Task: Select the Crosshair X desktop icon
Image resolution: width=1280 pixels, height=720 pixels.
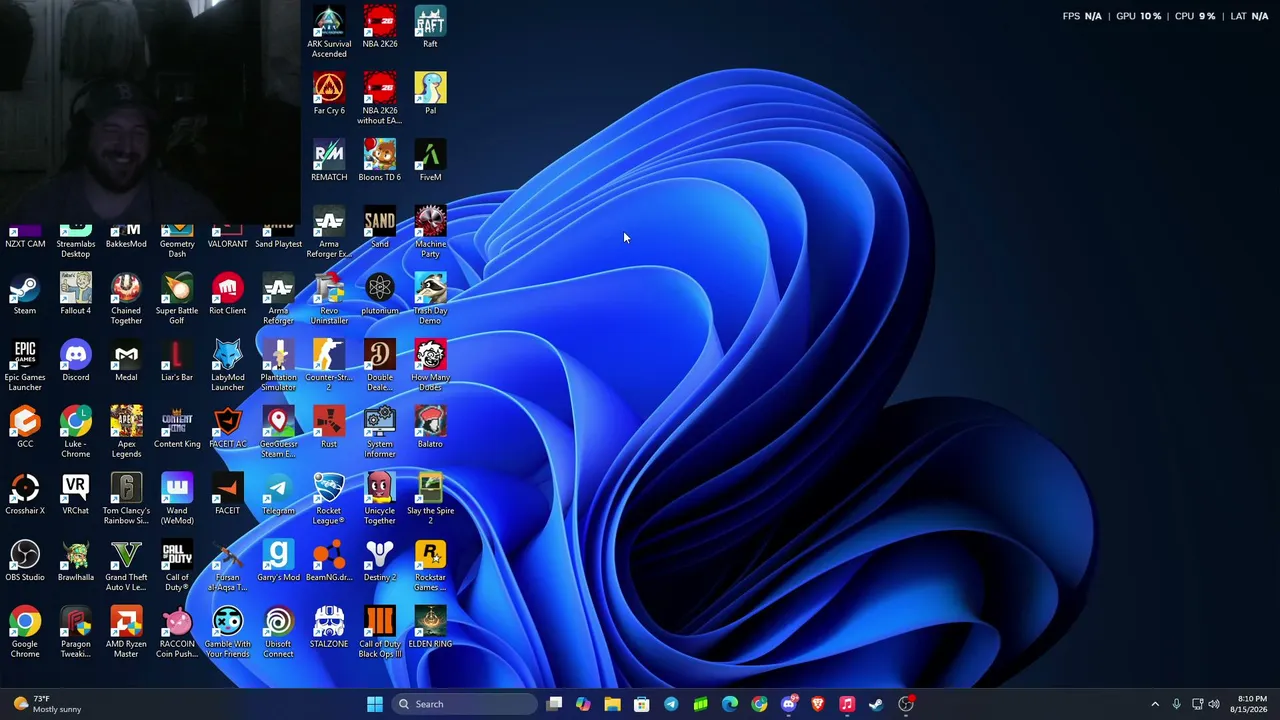Action: [x=25, y=493]
